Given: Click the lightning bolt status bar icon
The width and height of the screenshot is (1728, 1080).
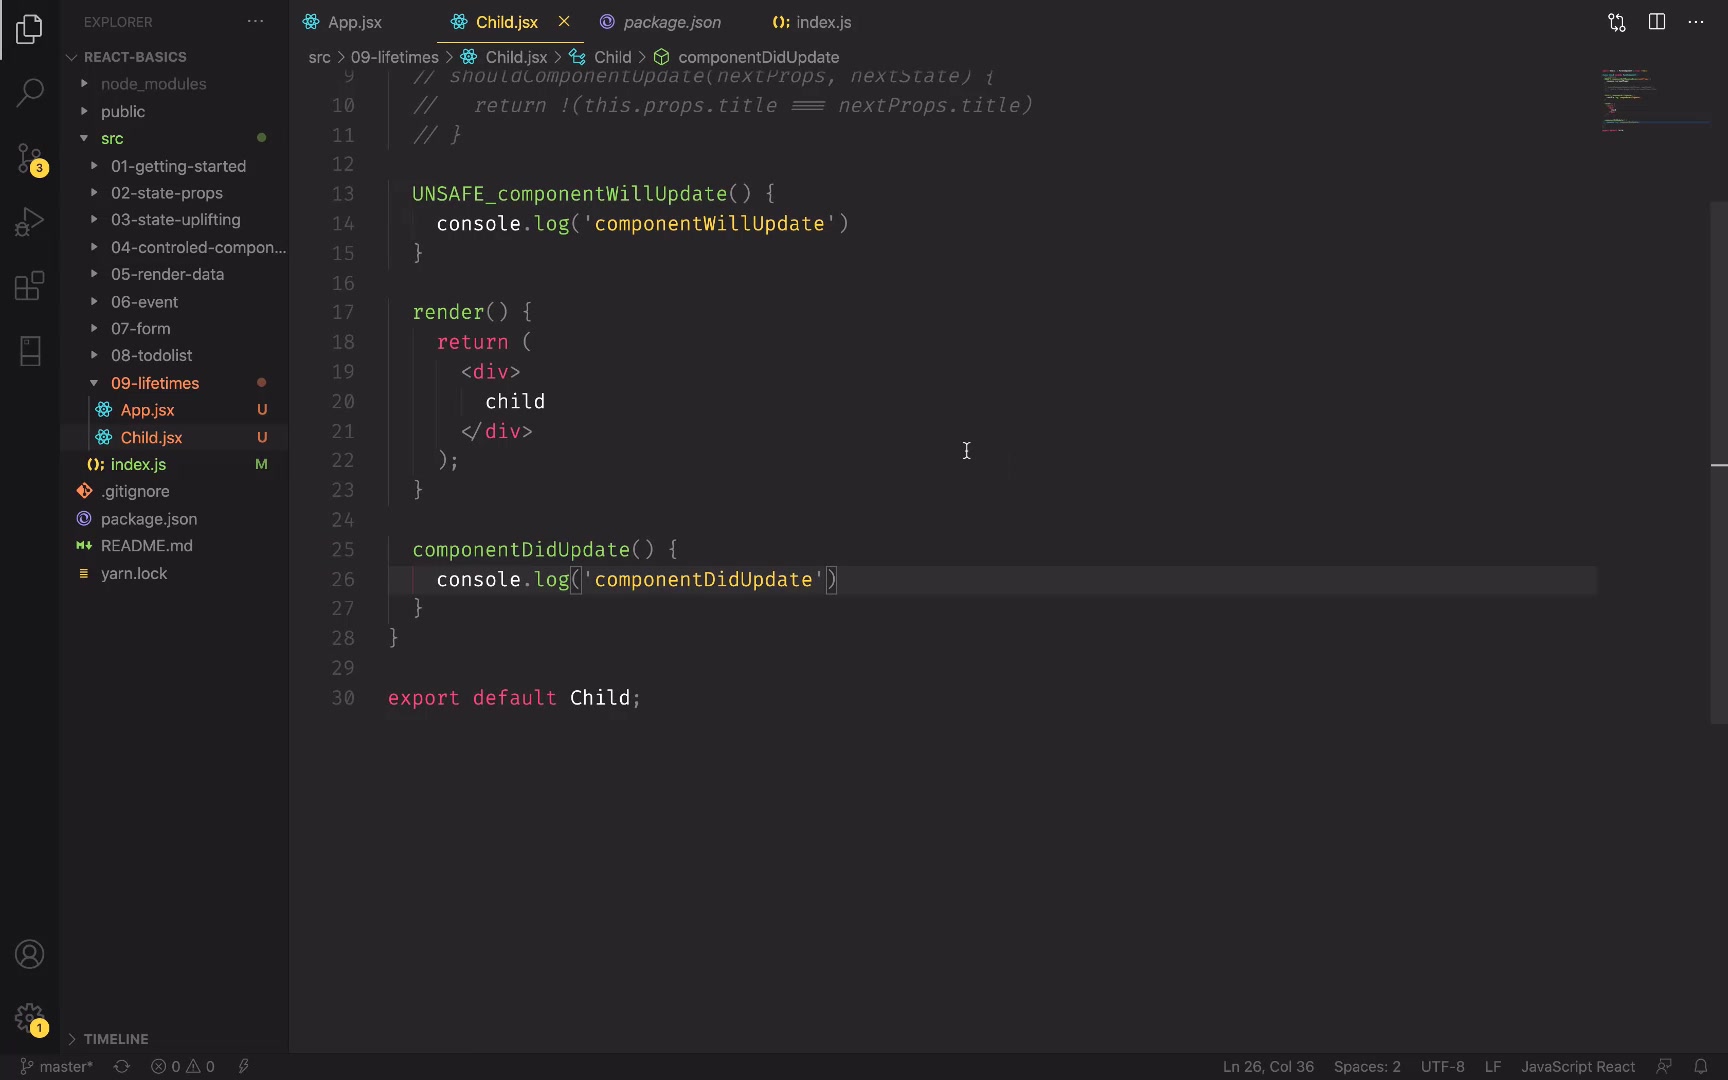Looking at the screenshot, I should point(244,1067).
